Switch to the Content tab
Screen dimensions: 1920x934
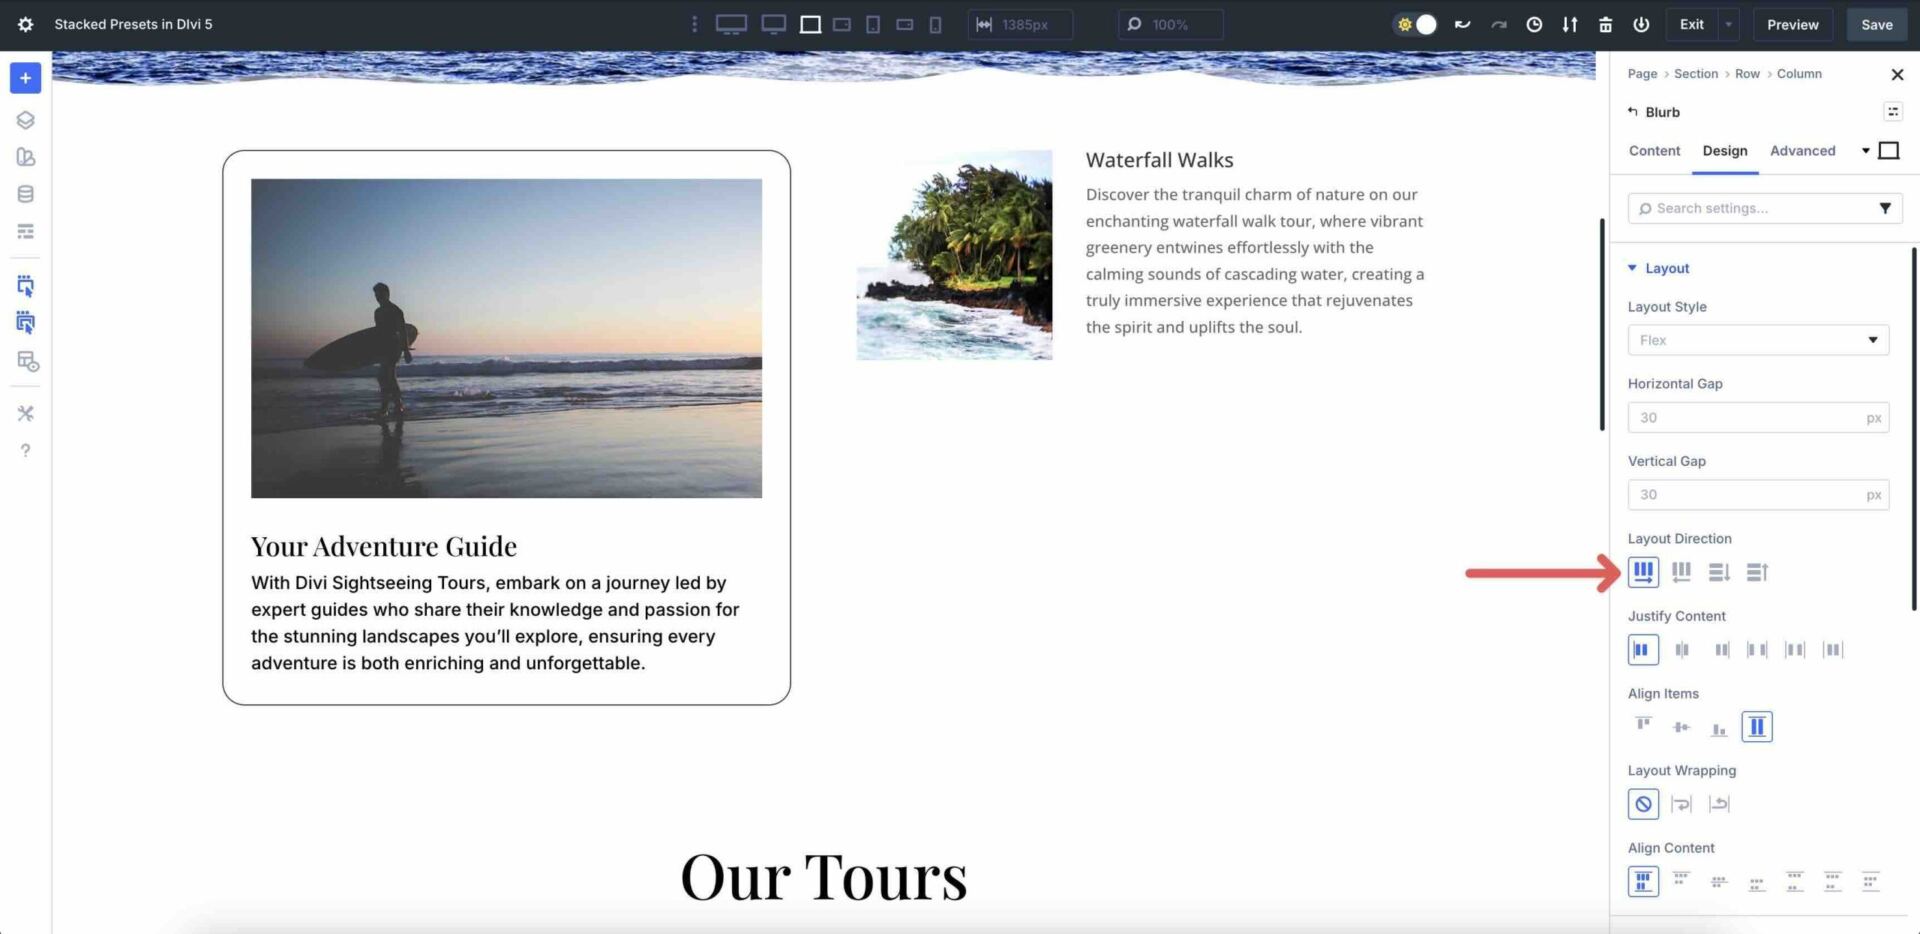[1653, 150]
